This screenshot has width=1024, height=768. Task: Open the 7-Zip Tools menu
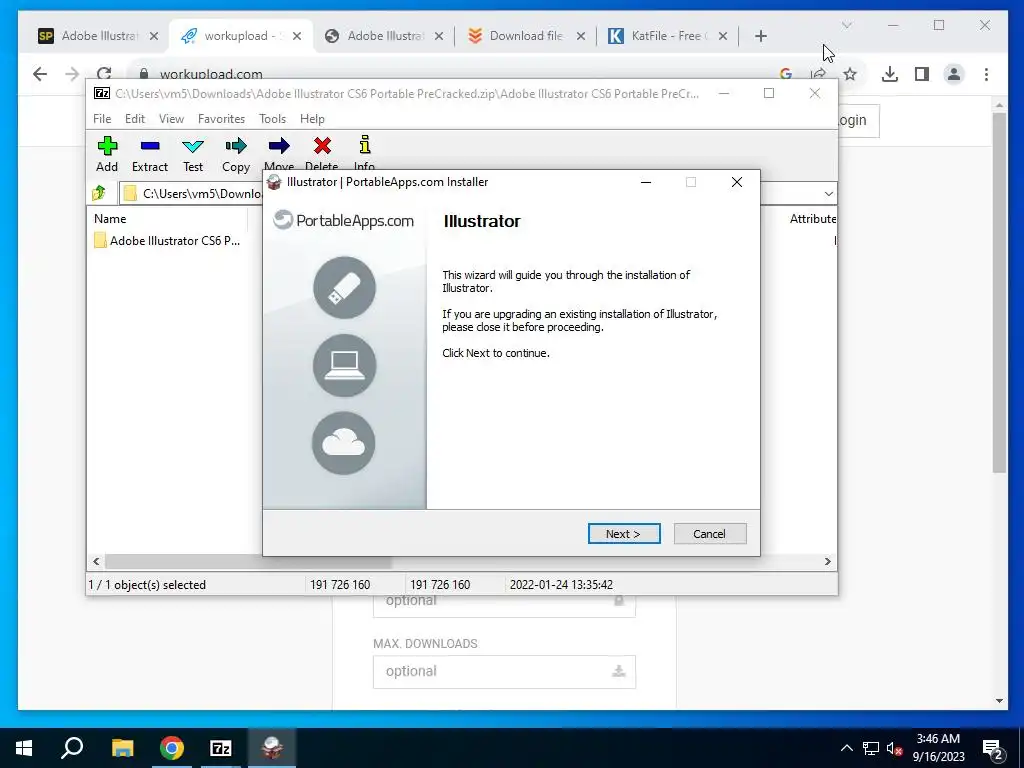point(272,119)
